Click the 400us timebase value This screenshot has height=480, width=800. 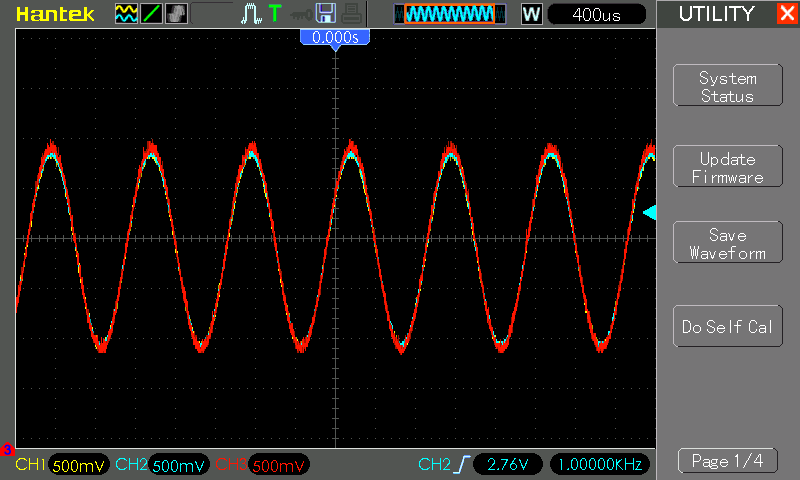point(596,14)
